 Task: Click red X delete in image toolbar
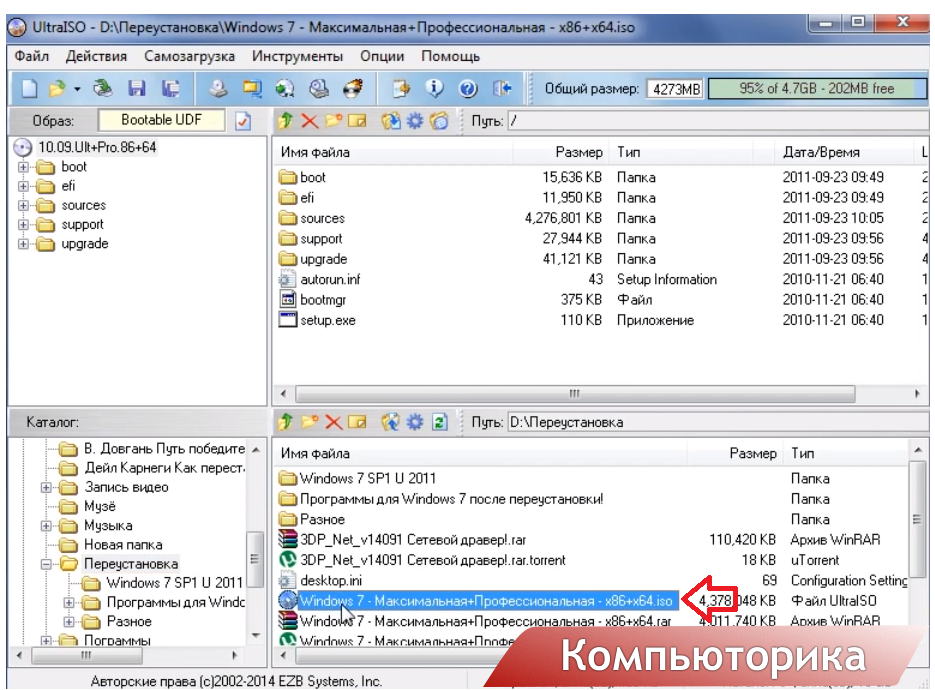coord(309,121)
